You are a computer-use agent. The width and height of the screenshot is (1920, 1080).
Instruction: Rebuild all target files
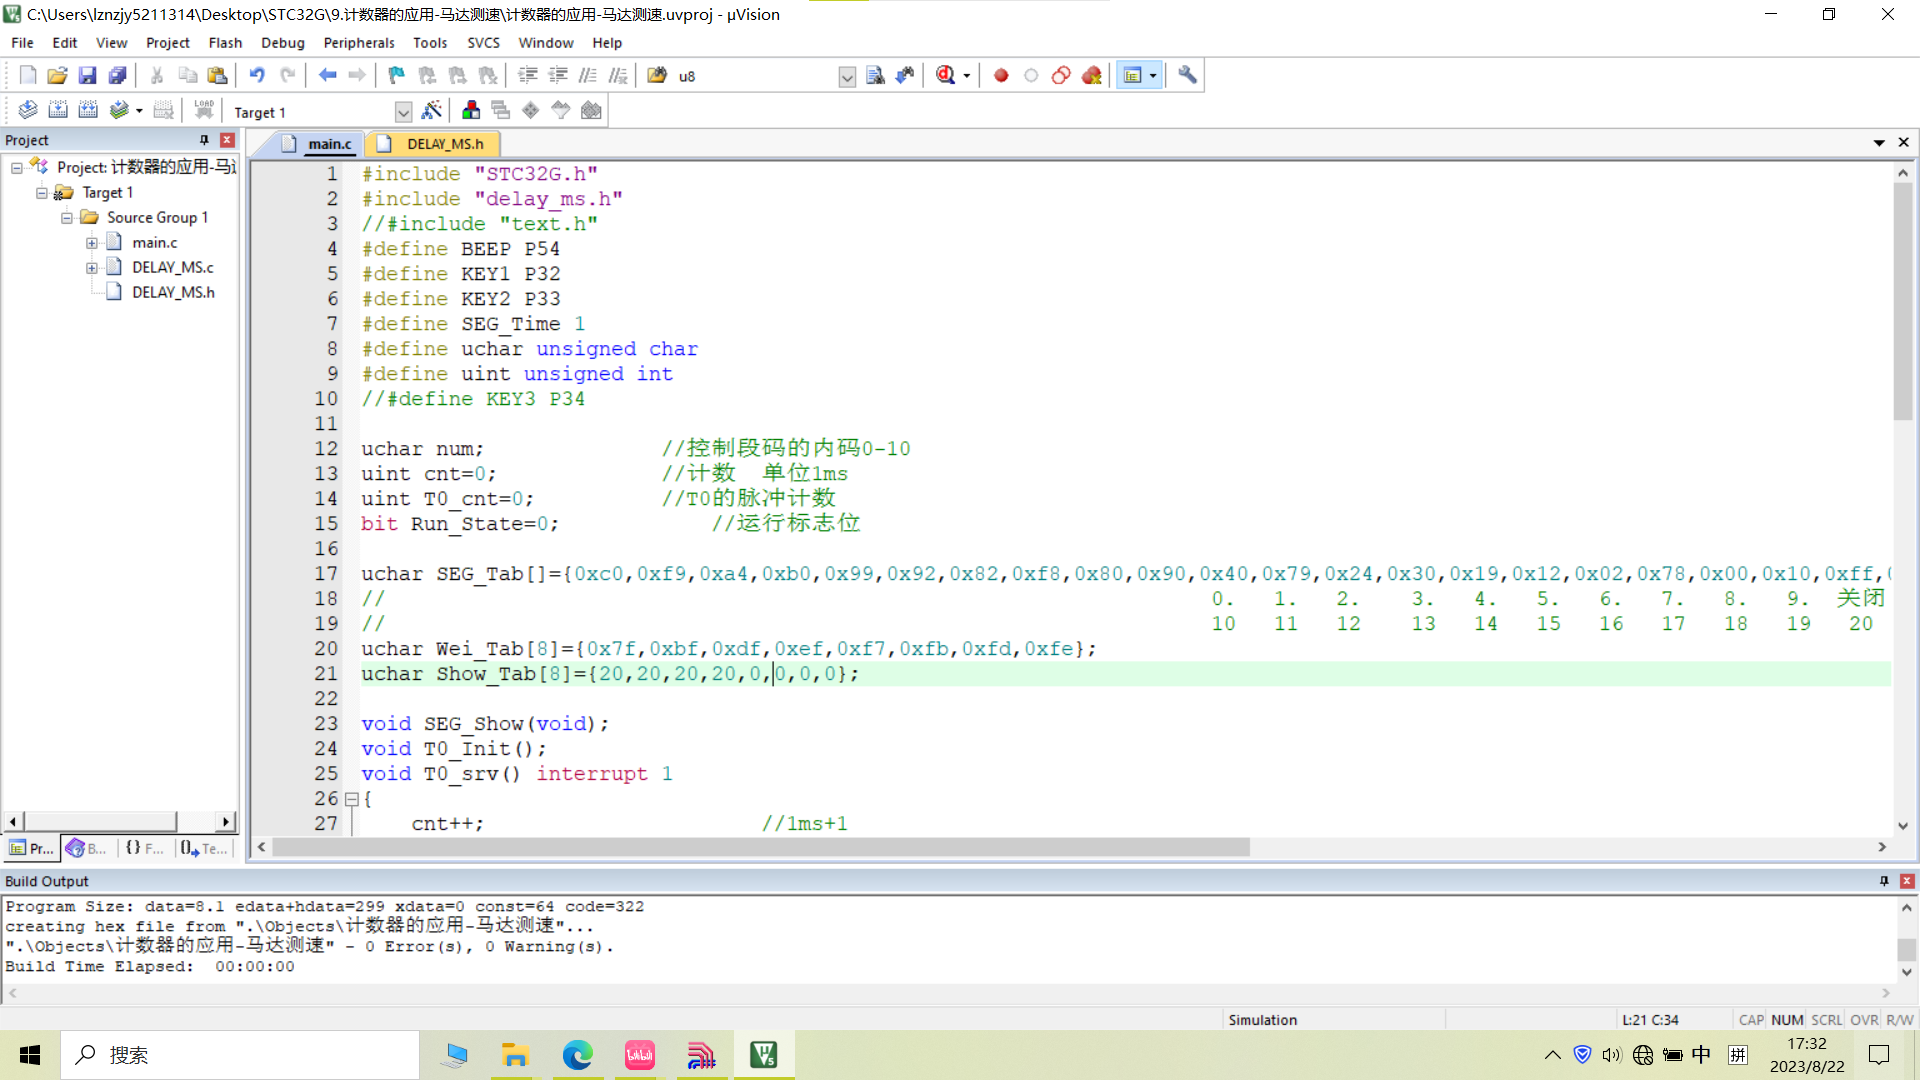click(x=88, y=110)
